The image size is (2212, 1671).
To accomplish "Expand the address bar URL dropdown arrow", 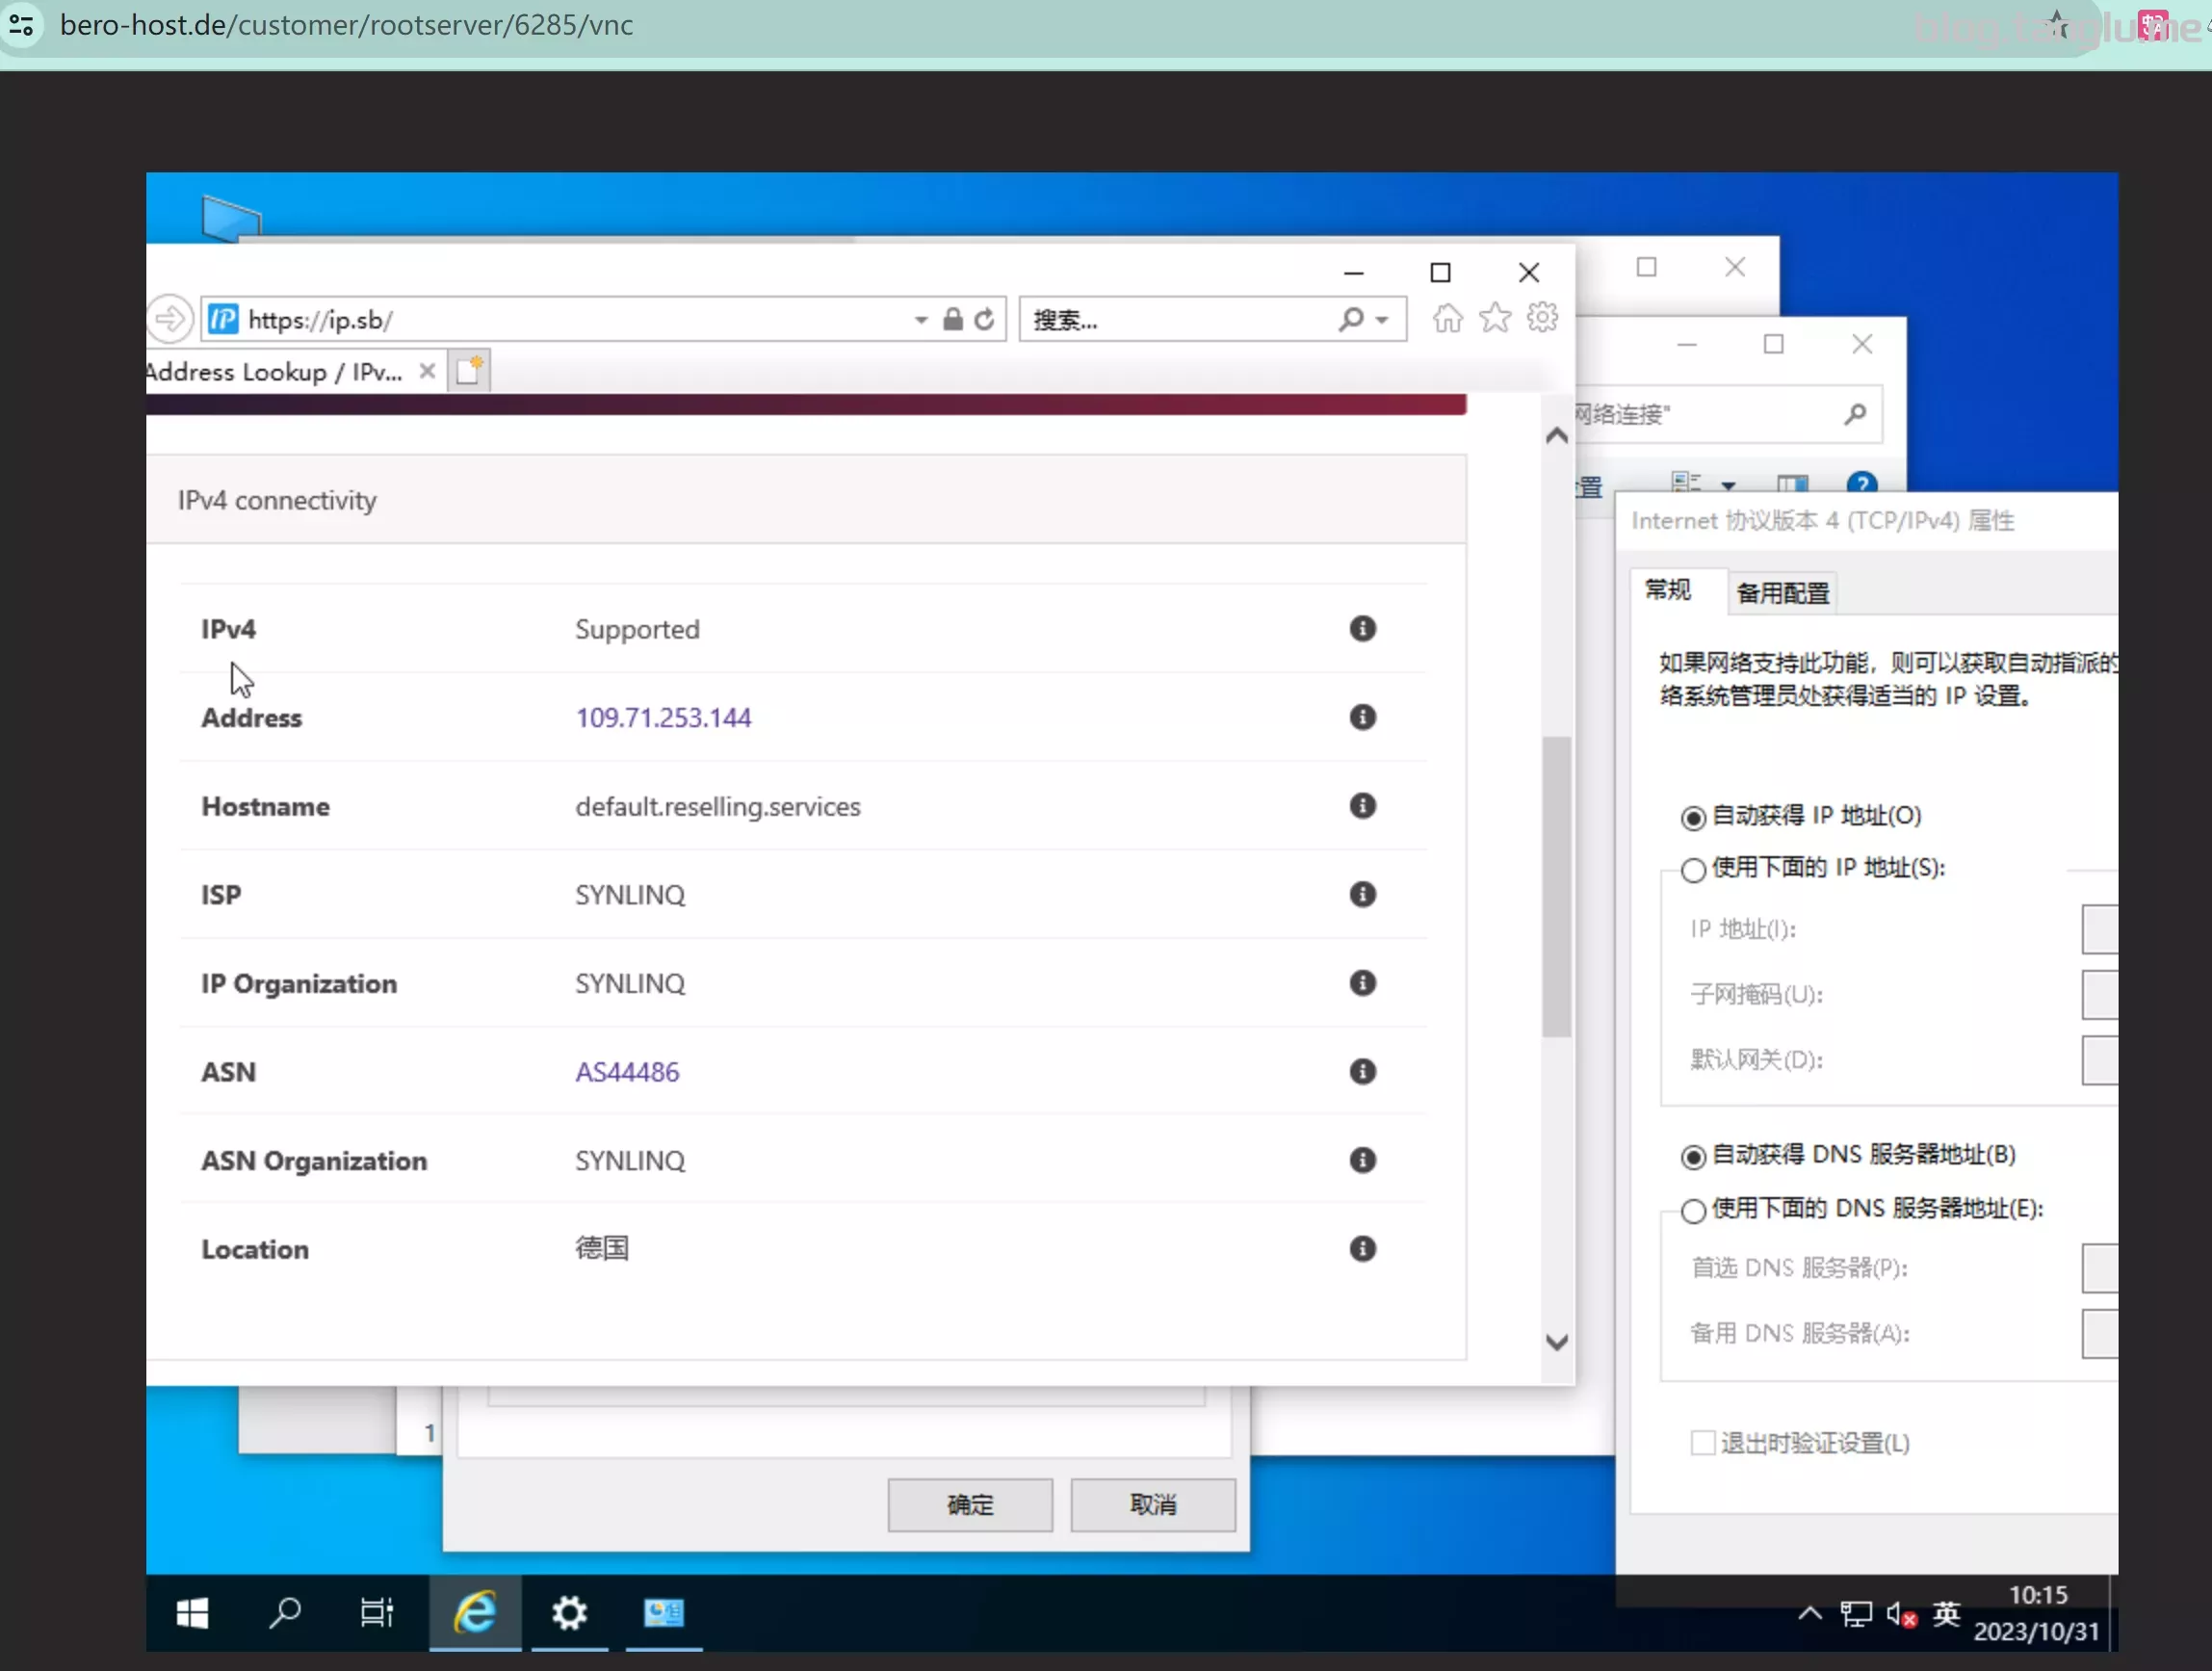I will point(921,321).
